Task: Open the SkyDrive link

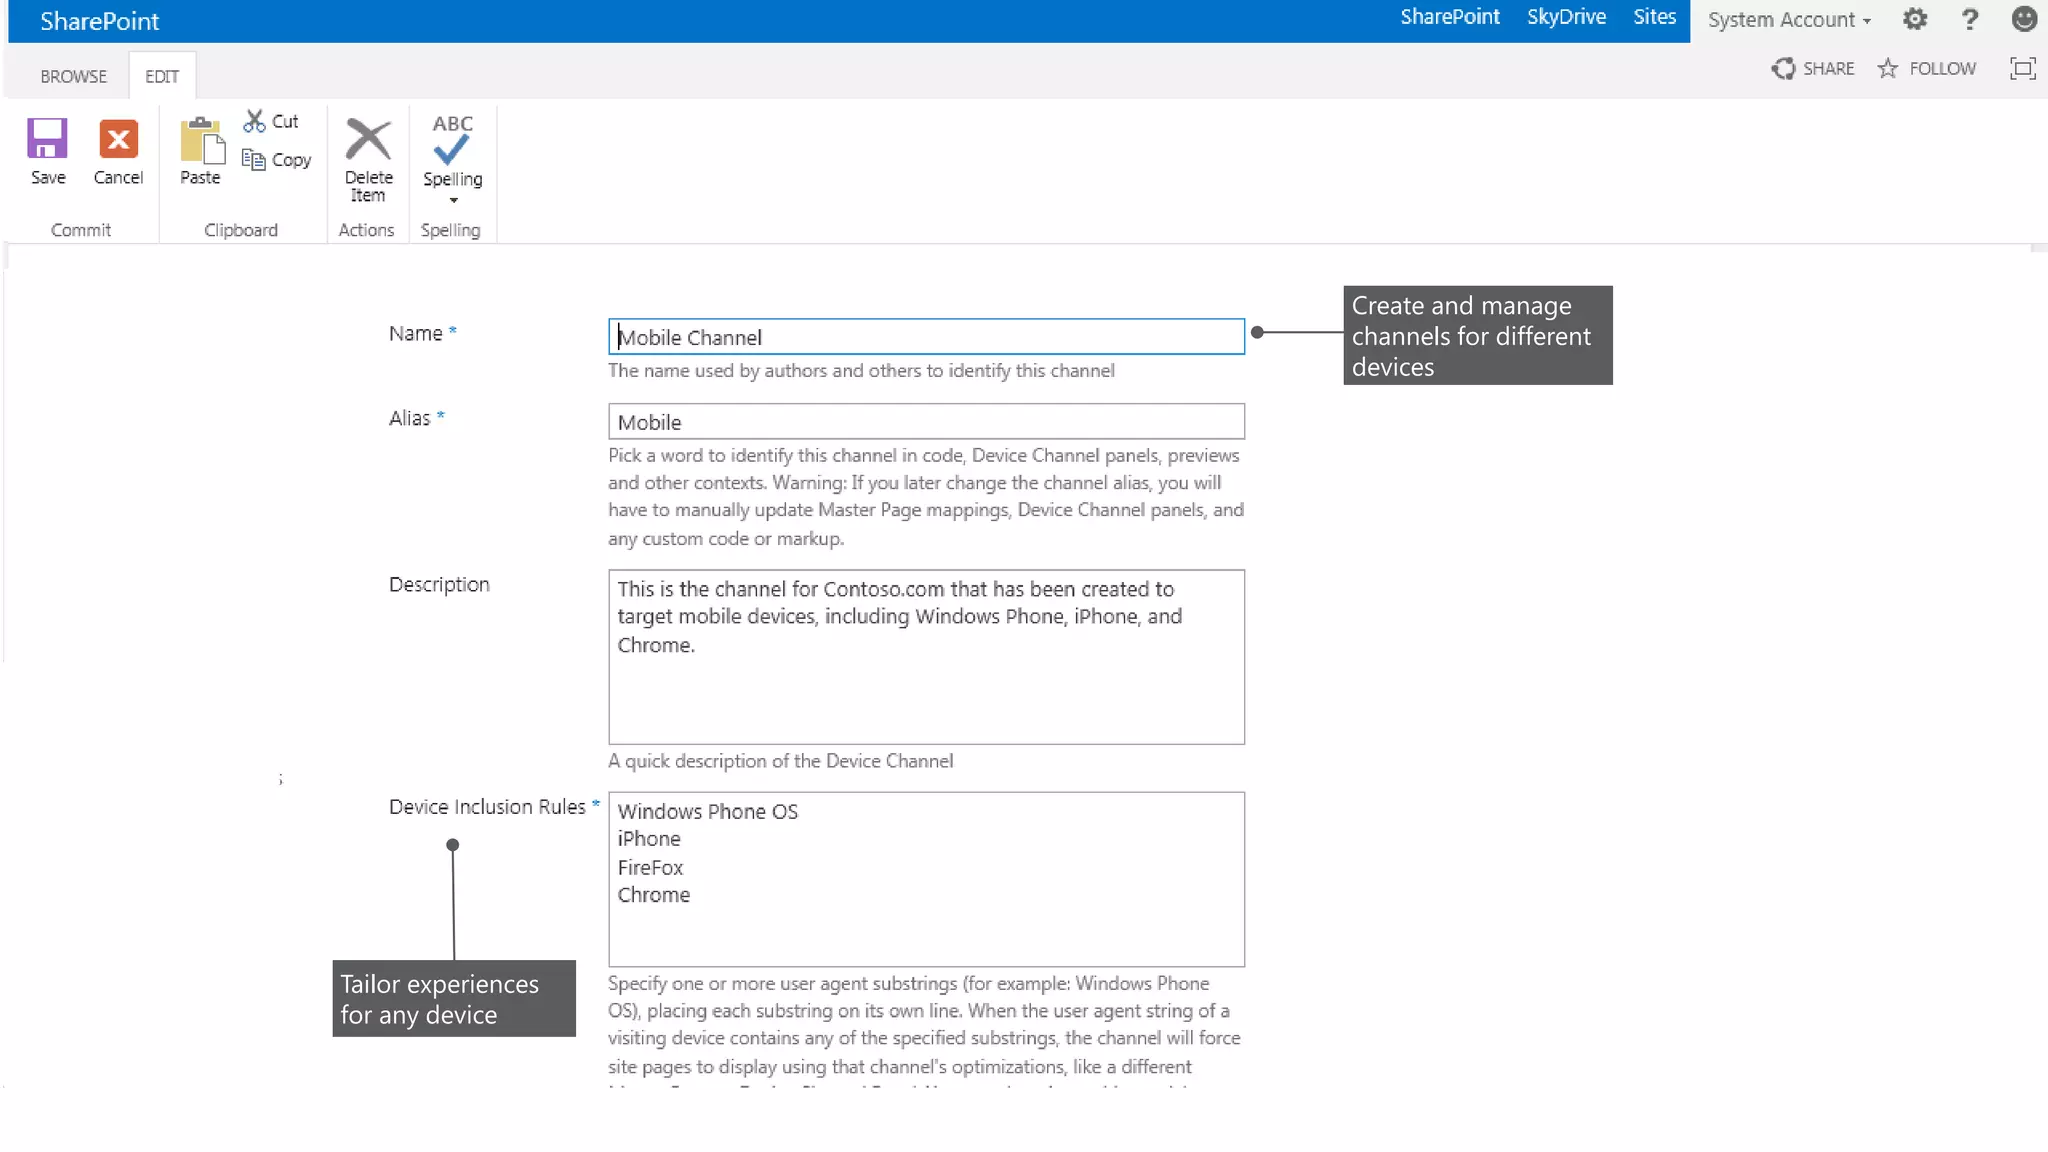Action: point(1566,17)
